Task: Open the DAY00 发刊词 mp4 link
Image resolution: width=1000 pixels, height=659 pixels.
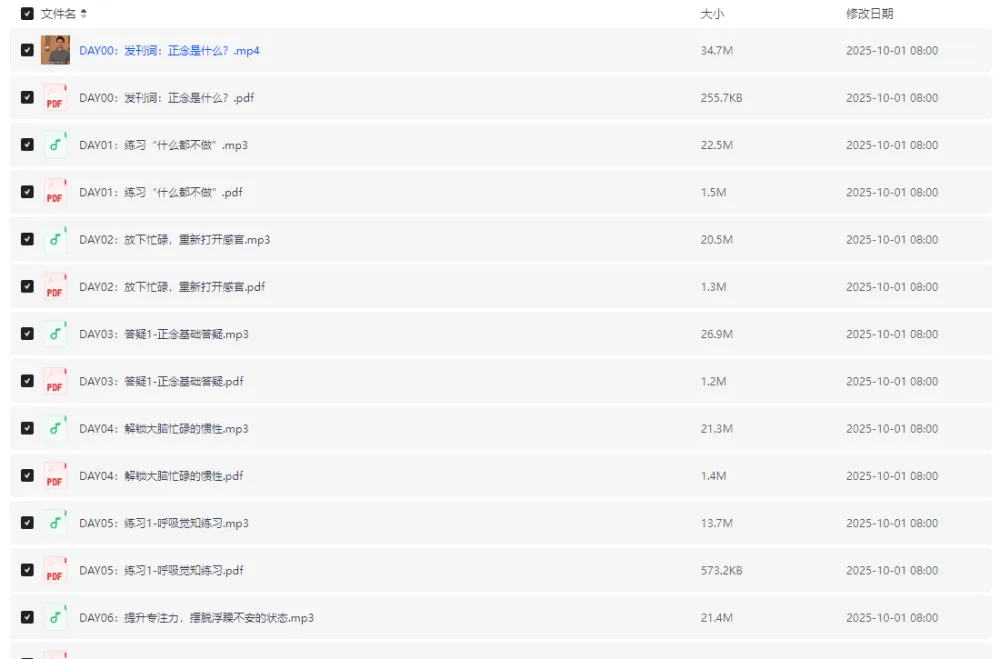Action: pos(168,50)
